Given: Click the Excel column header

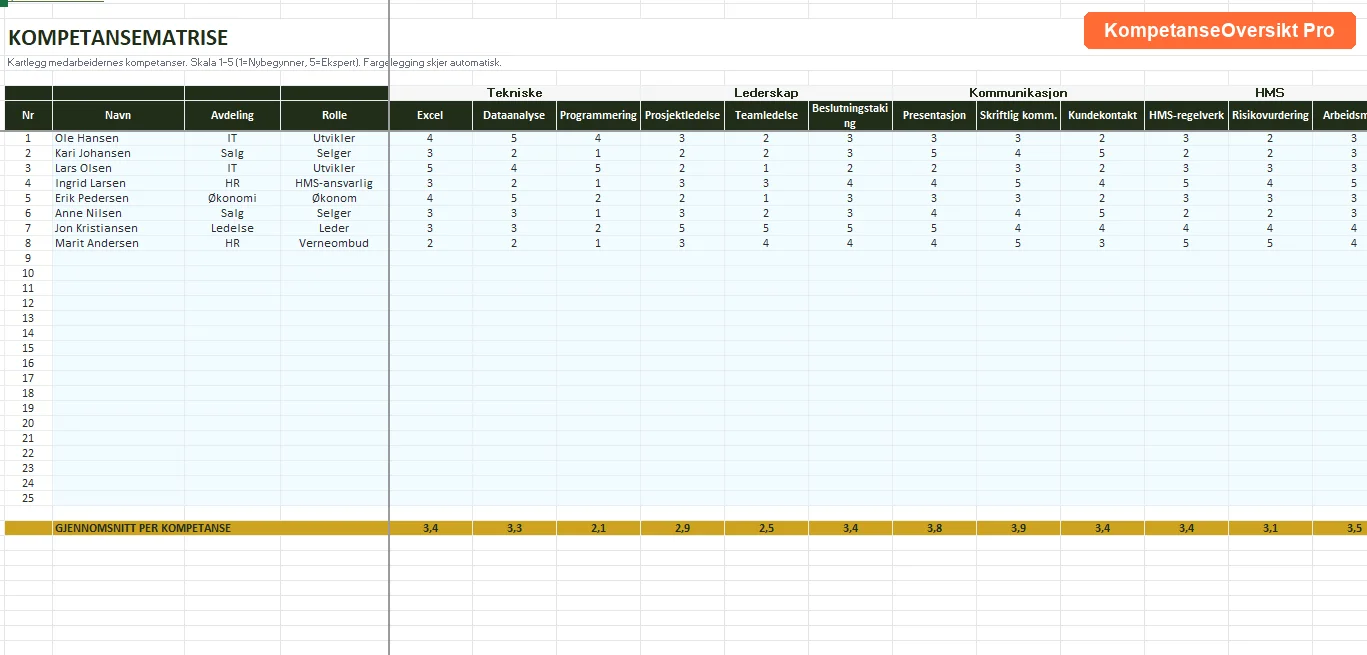Looking at the screenshot, I should (x=430, y=115).
